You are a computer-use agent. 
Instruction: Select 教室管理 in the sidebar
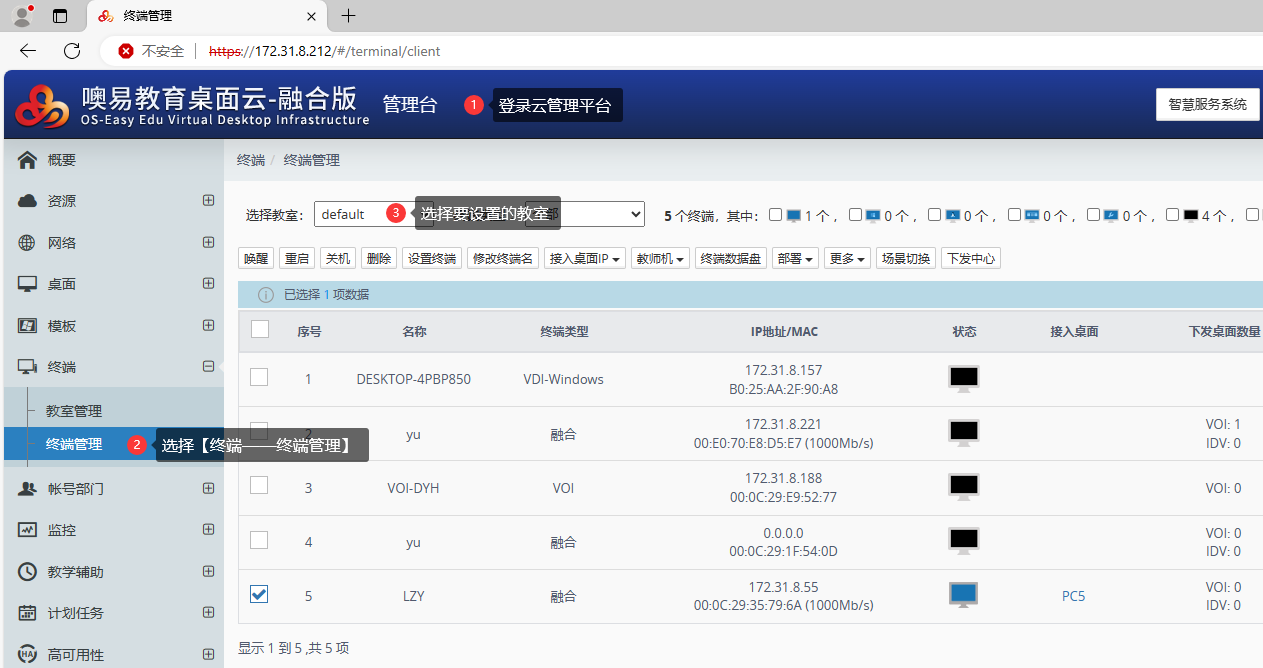pyautogui.click(x=74, y=411)
